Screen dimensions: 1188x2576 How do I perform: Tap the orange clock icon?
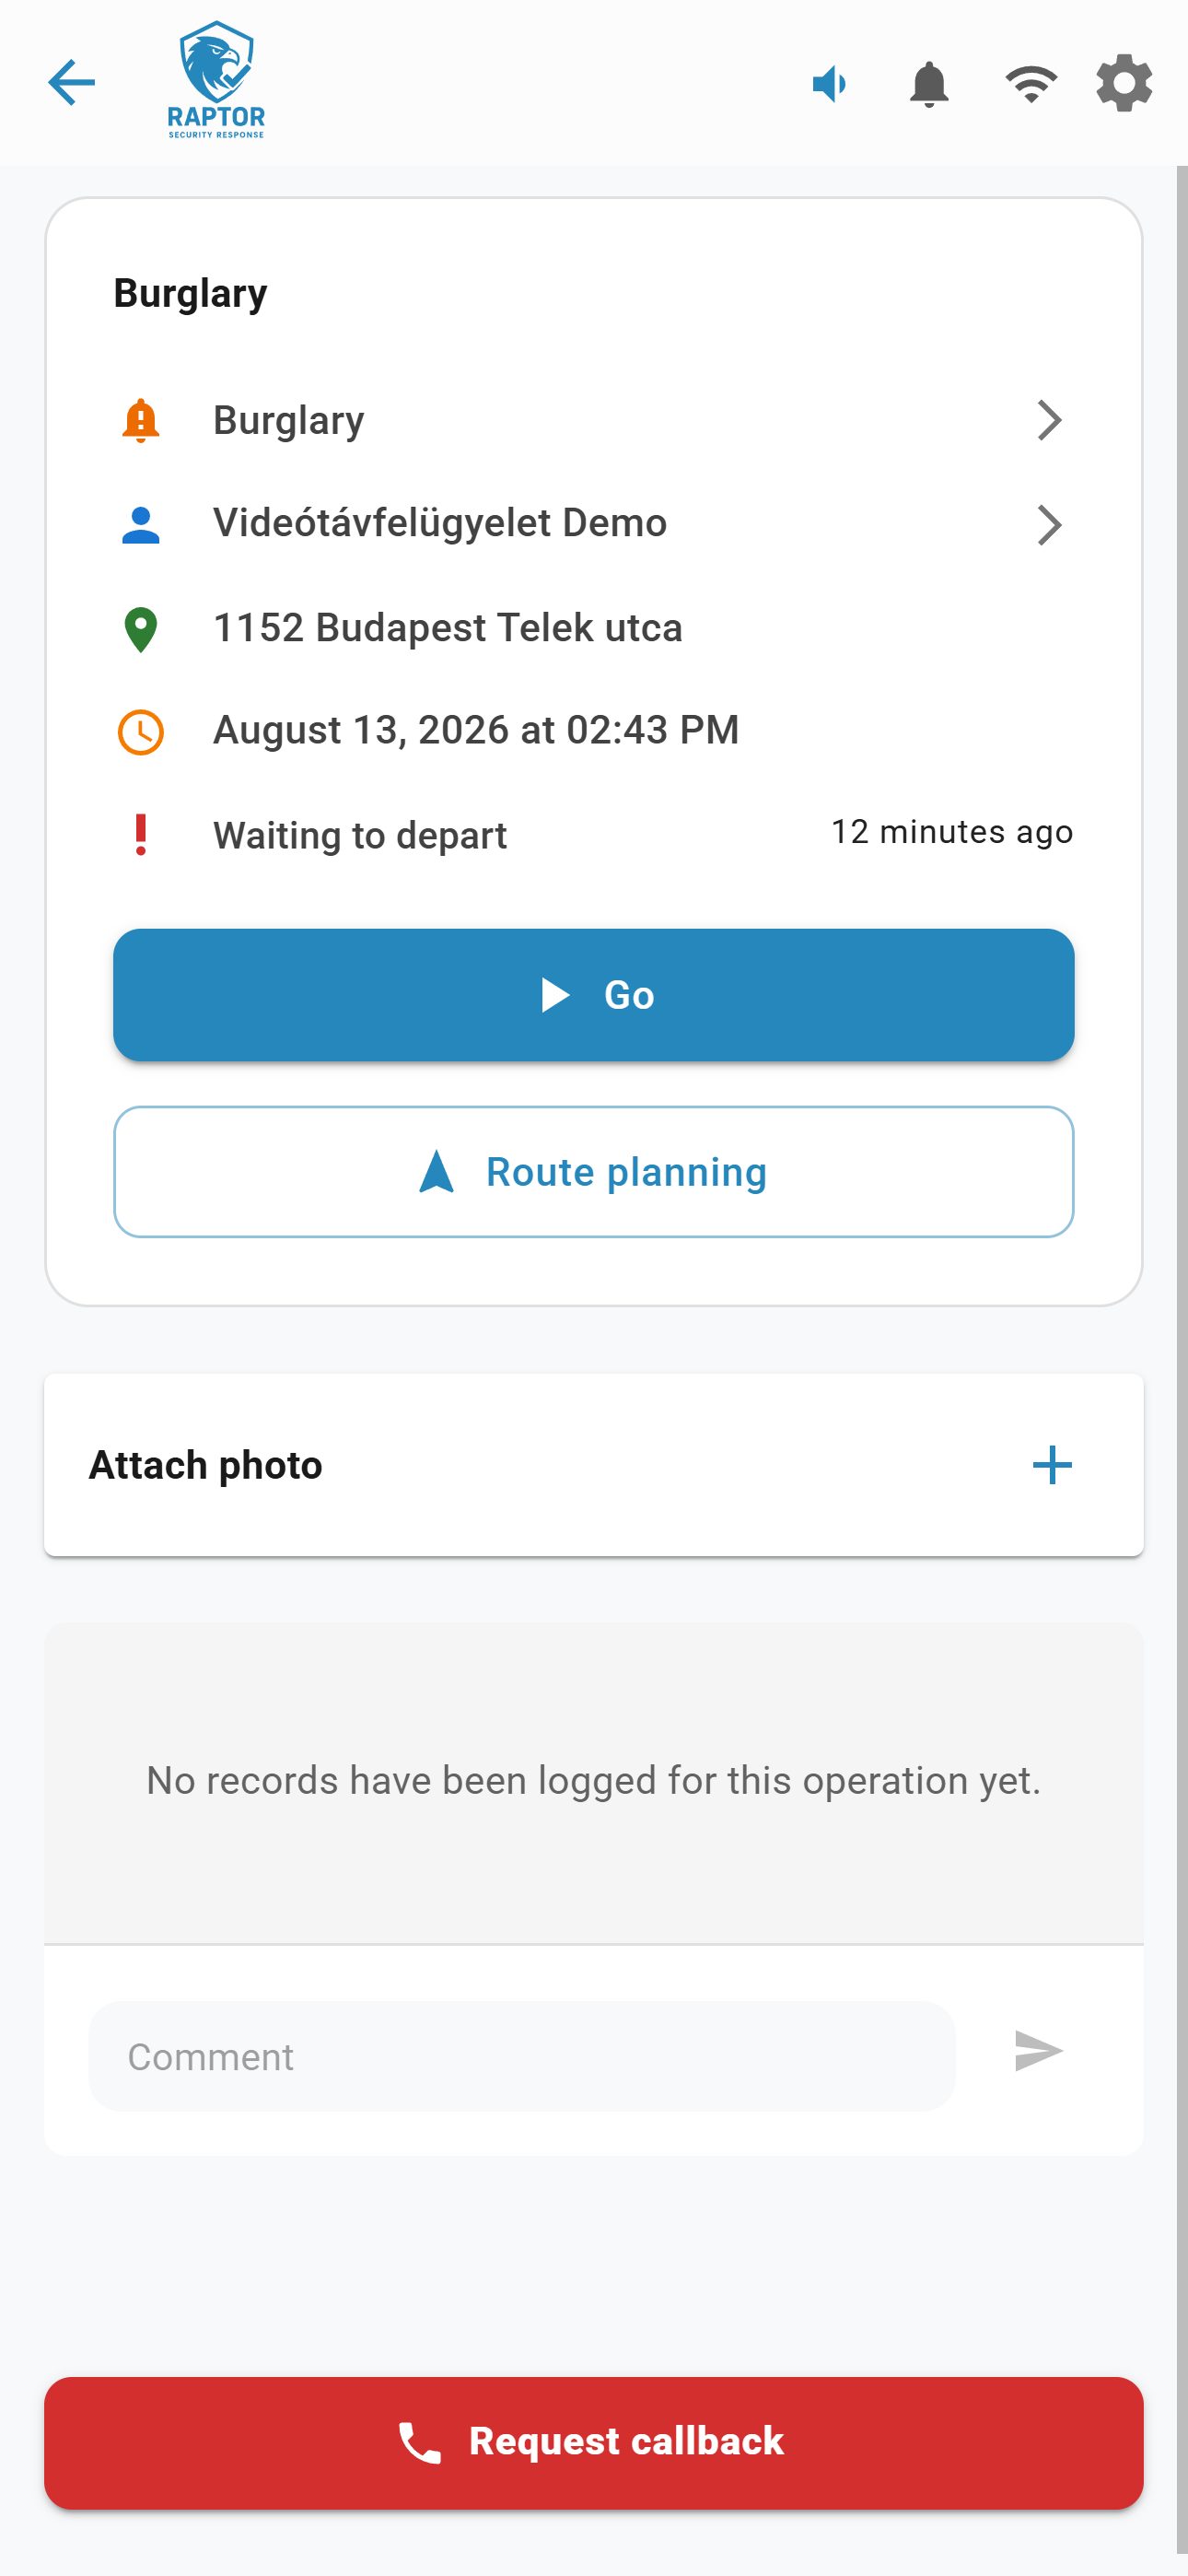click(x=141, y=732)
